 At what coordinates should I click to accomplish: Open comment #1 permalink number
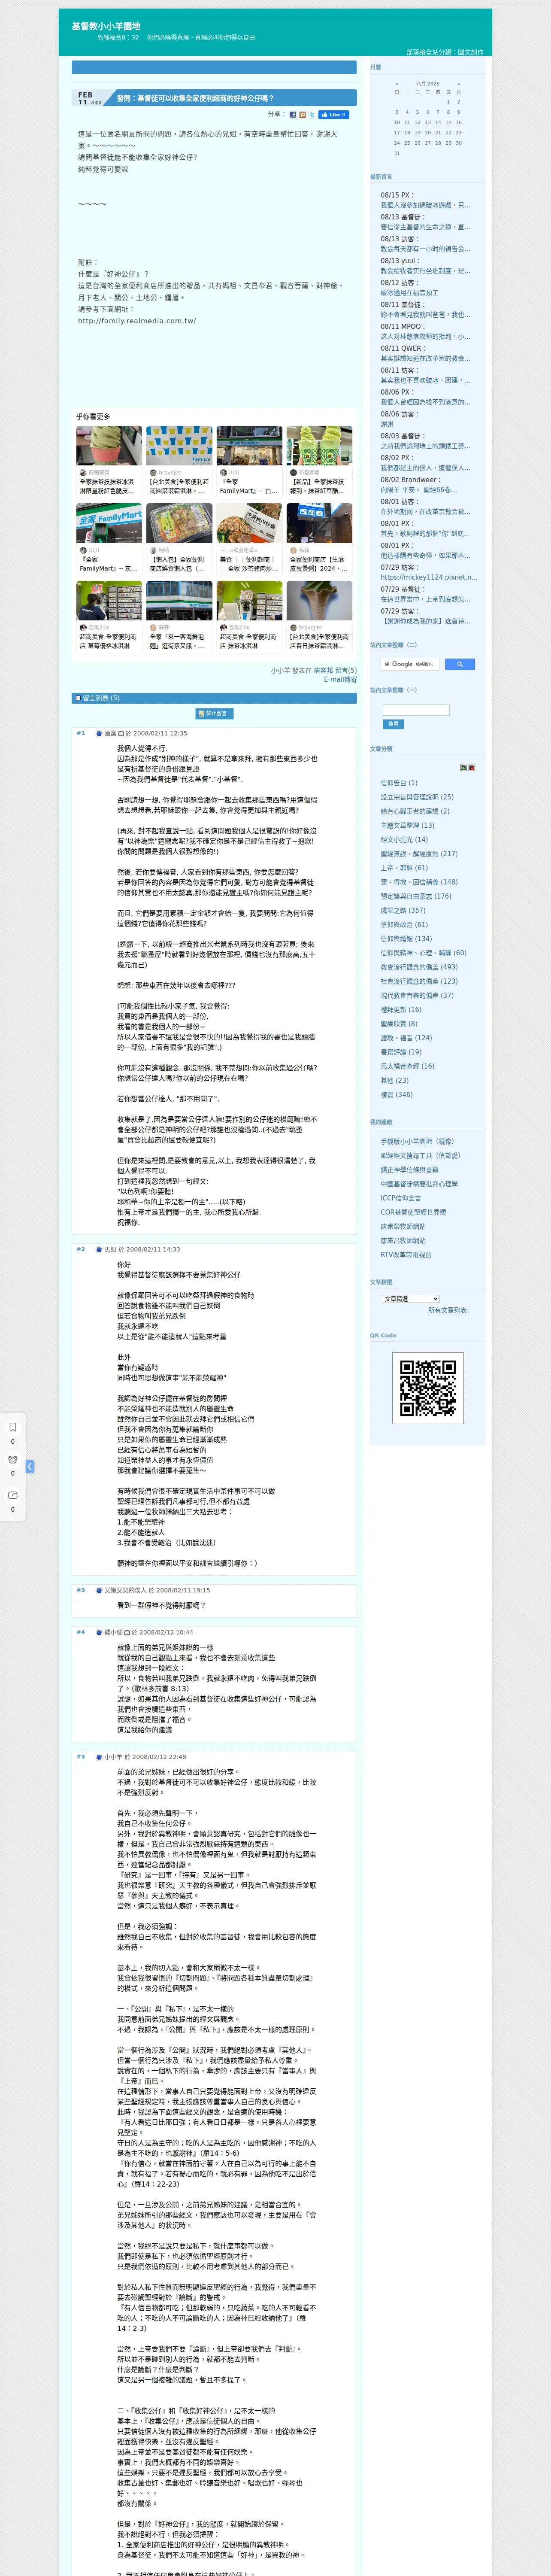pos(81,733)
